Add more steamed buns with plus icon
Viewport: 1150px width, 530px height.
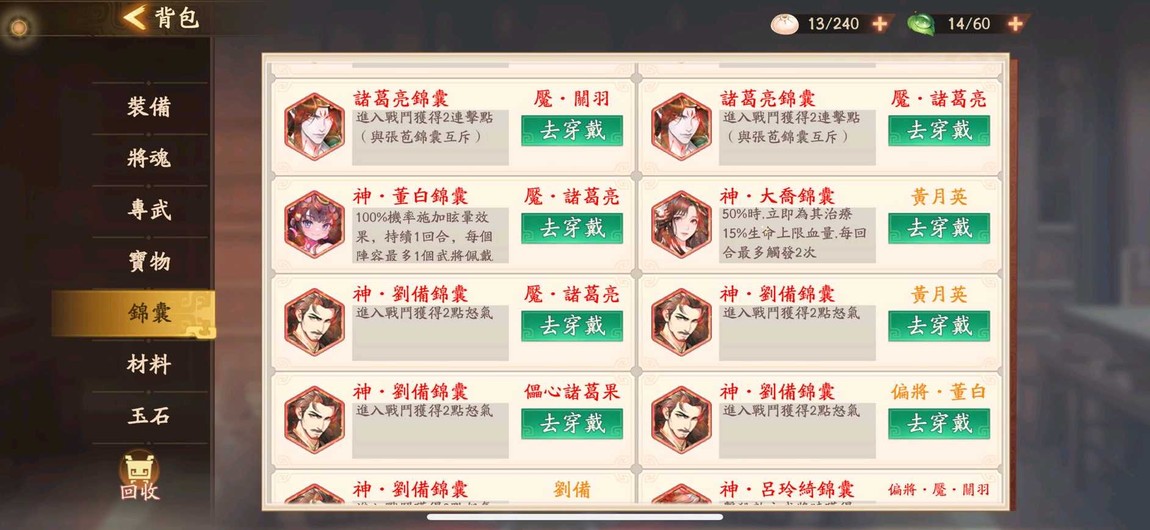pyautogui.click(x=879, y=24)
